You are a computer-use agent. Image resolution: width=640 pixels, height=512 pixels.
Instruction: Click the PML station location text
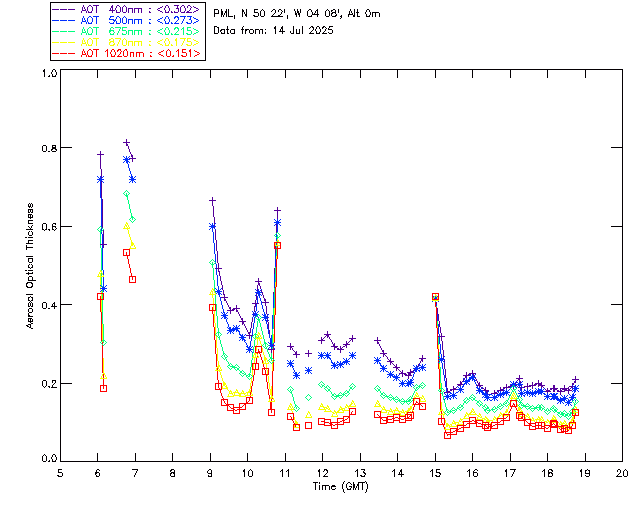[x=297, y=14]
